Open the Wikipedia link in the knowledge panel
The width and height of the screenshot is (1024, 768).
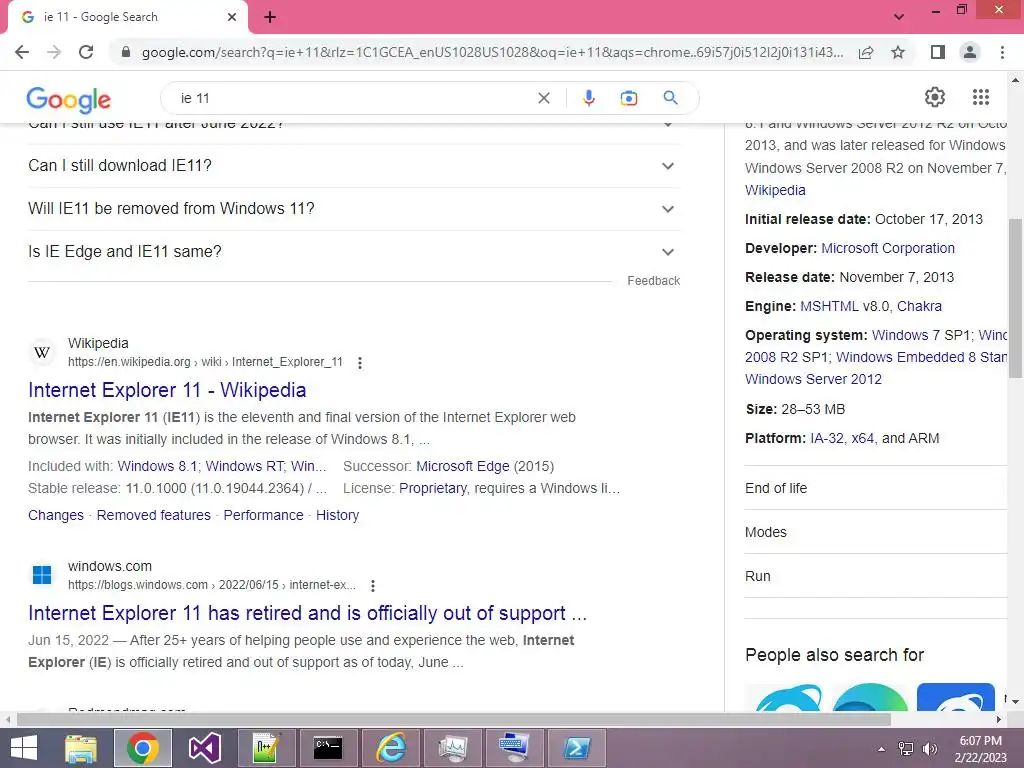point(775,190)
